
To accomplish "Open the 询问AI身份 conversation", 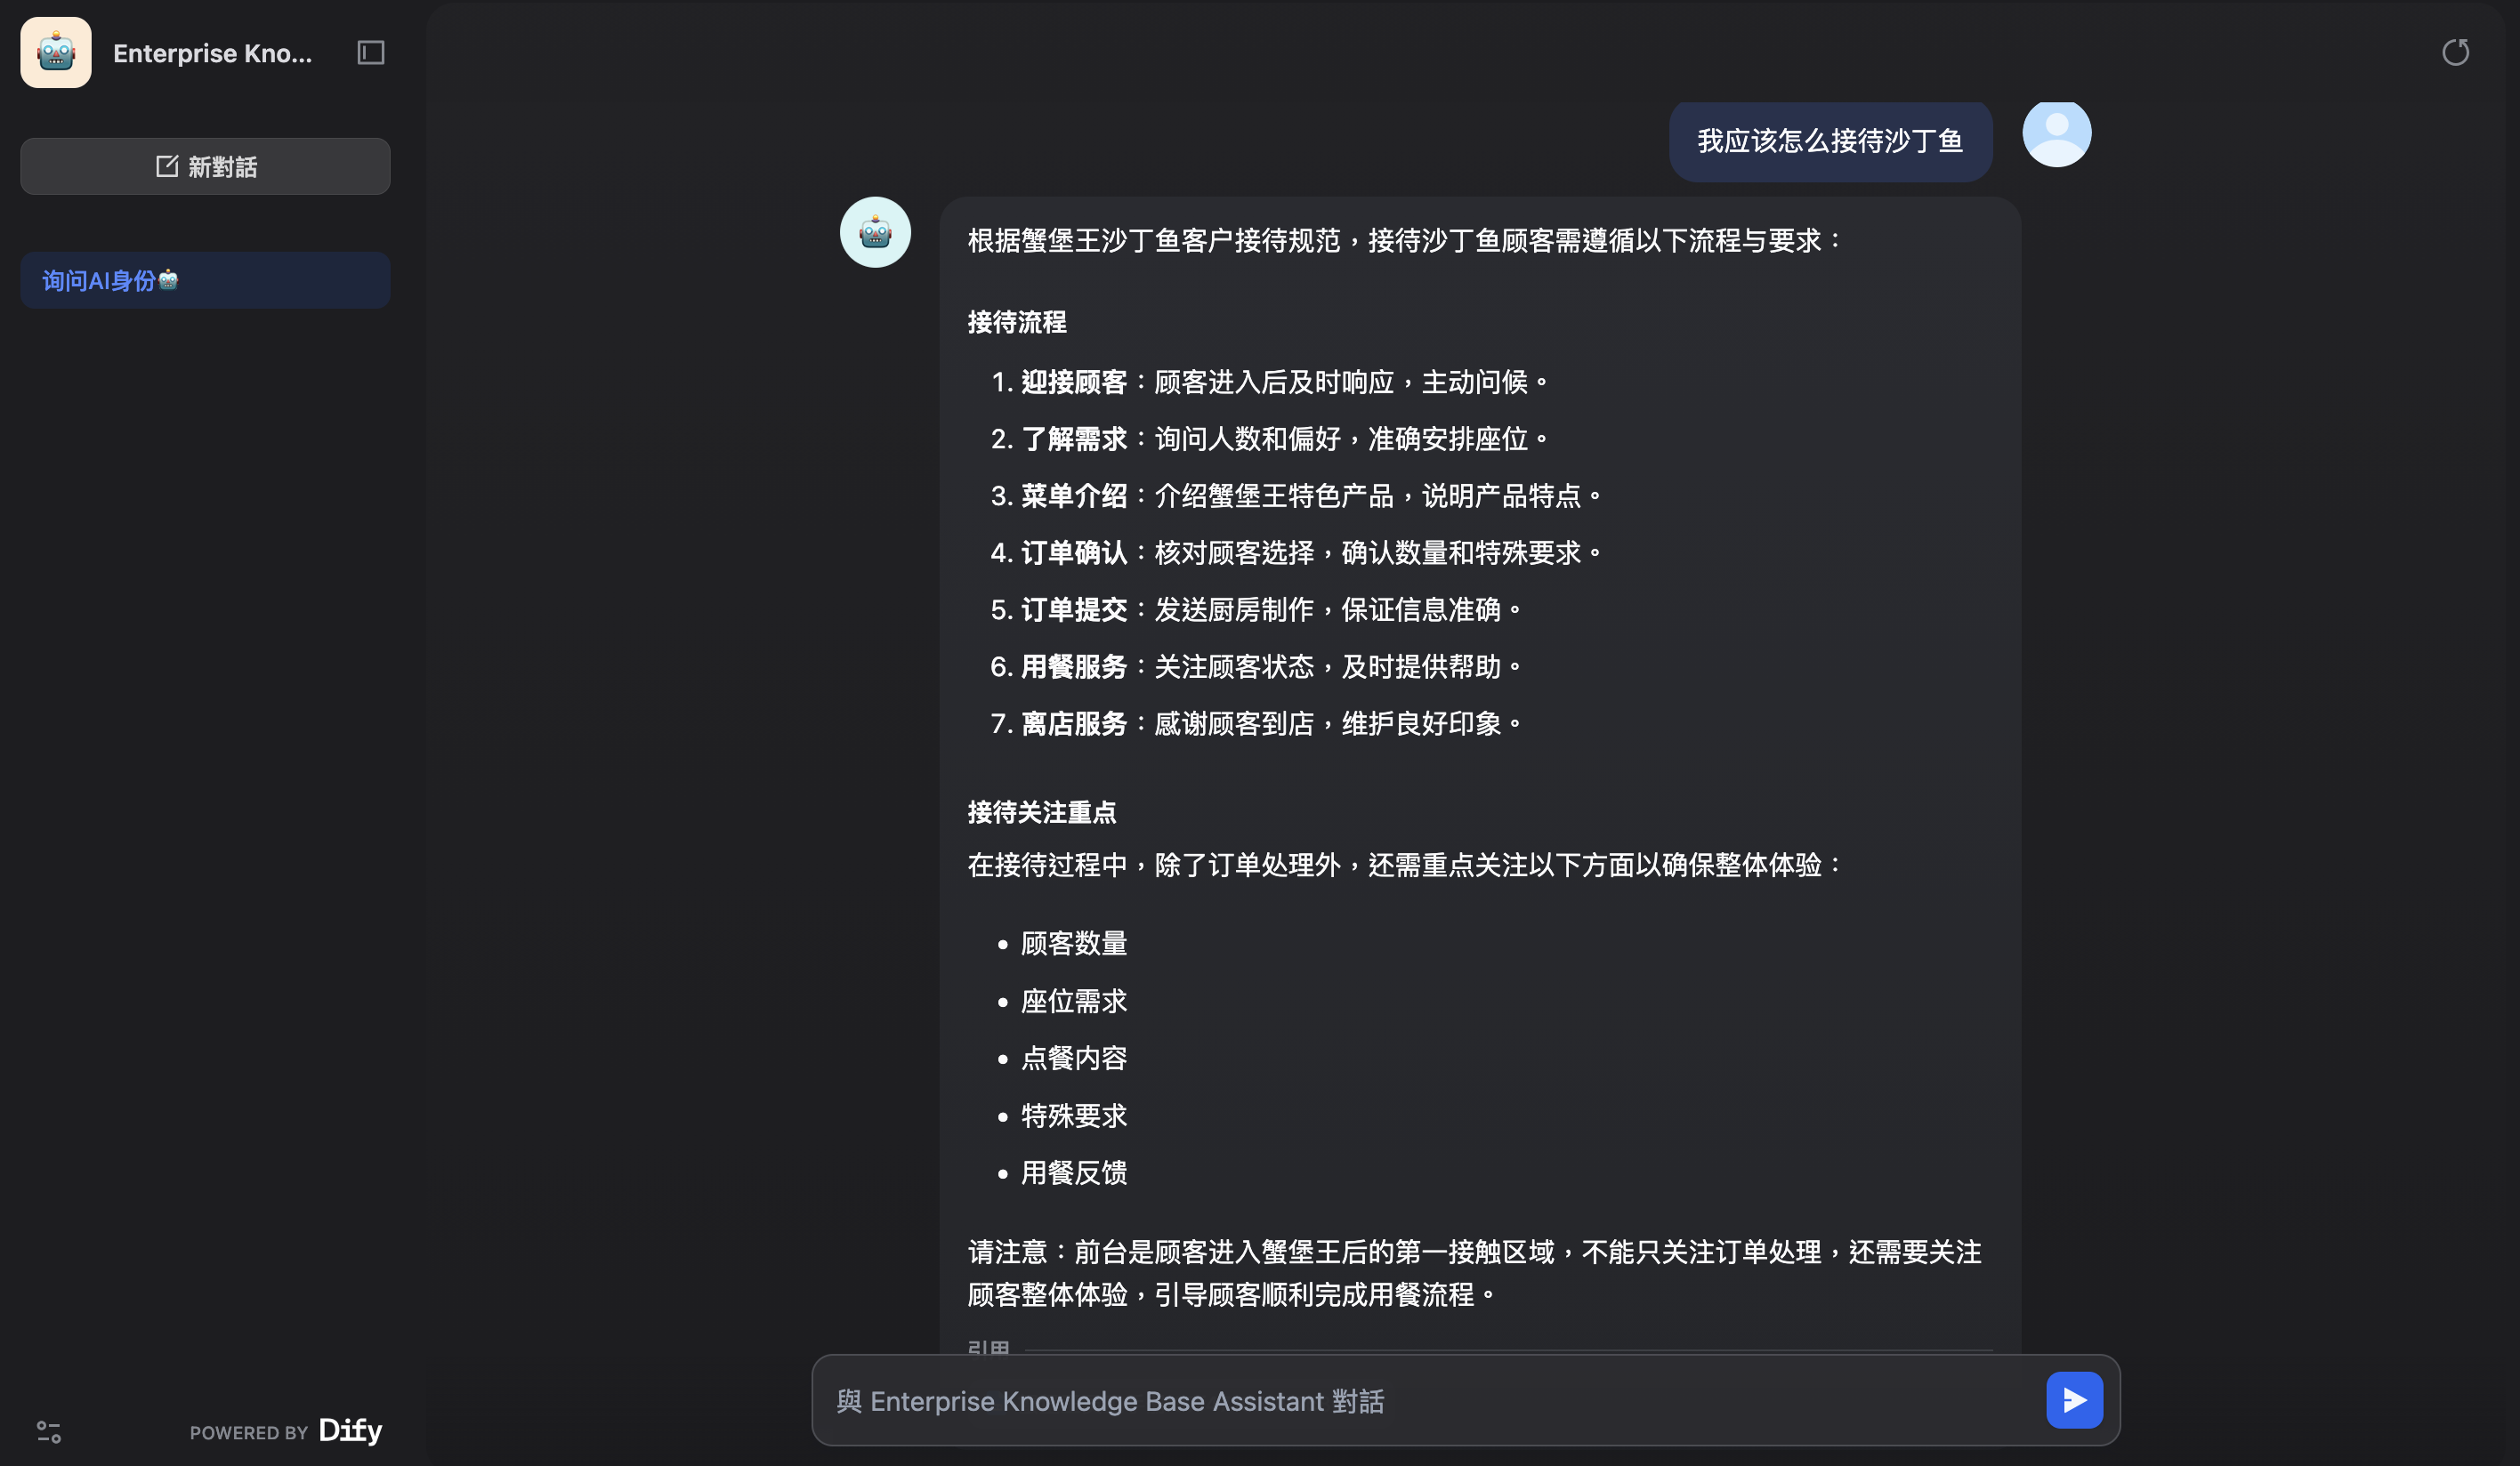I will click(205, 280).
